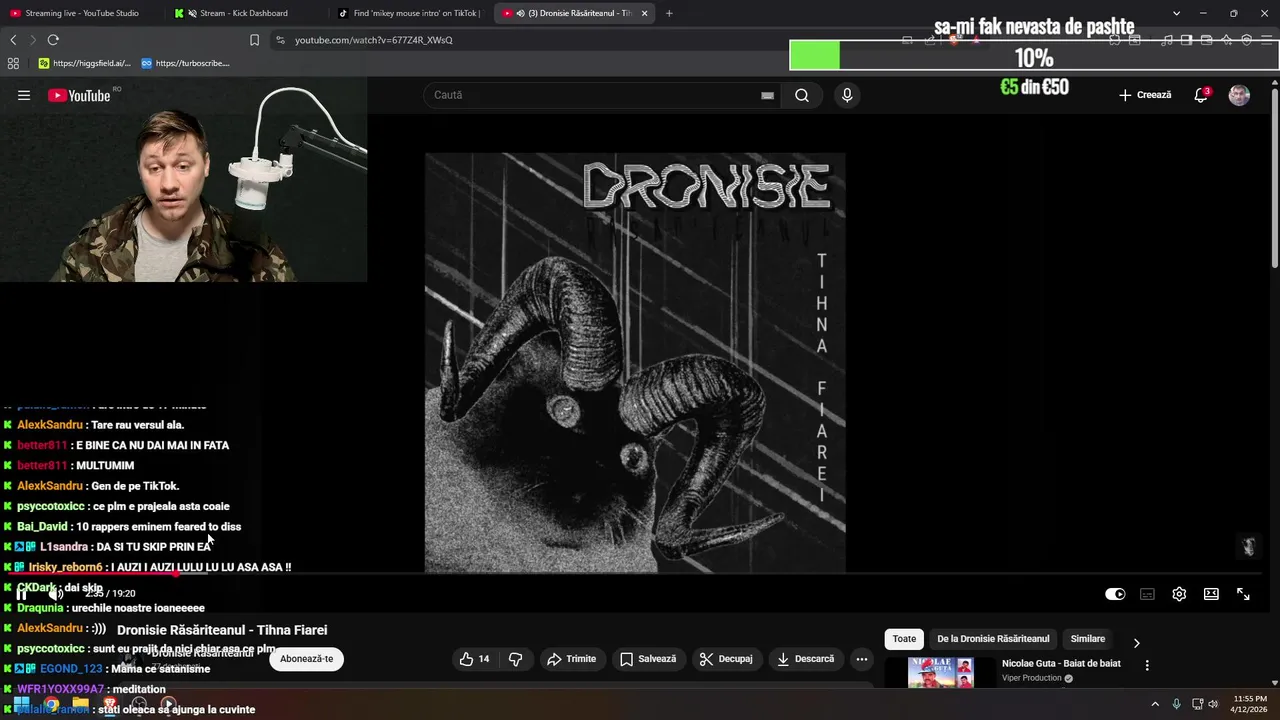
Task: Open higgsfield.ai bookmark
Action: (x=85, y=63)
